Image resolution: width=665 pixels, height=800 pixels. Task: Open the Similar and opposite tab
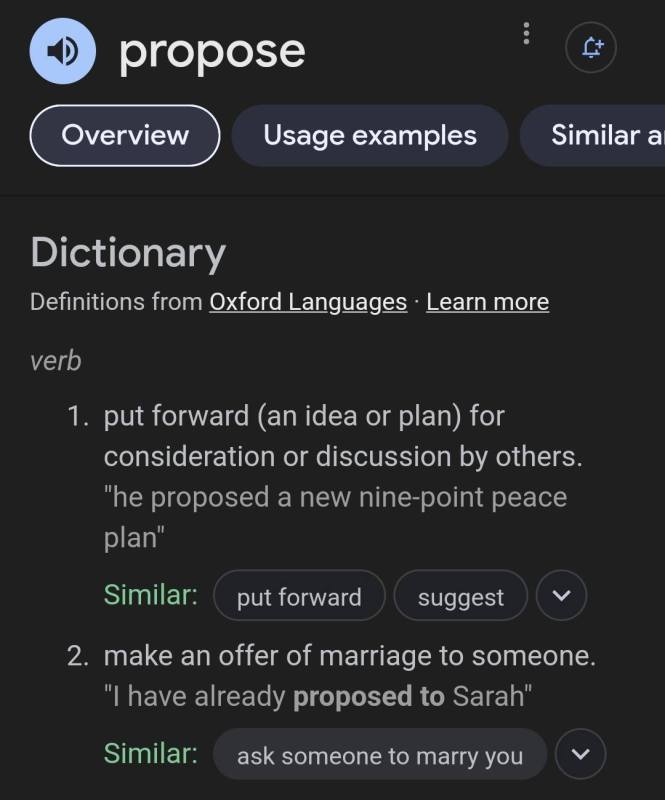(593, 136)
